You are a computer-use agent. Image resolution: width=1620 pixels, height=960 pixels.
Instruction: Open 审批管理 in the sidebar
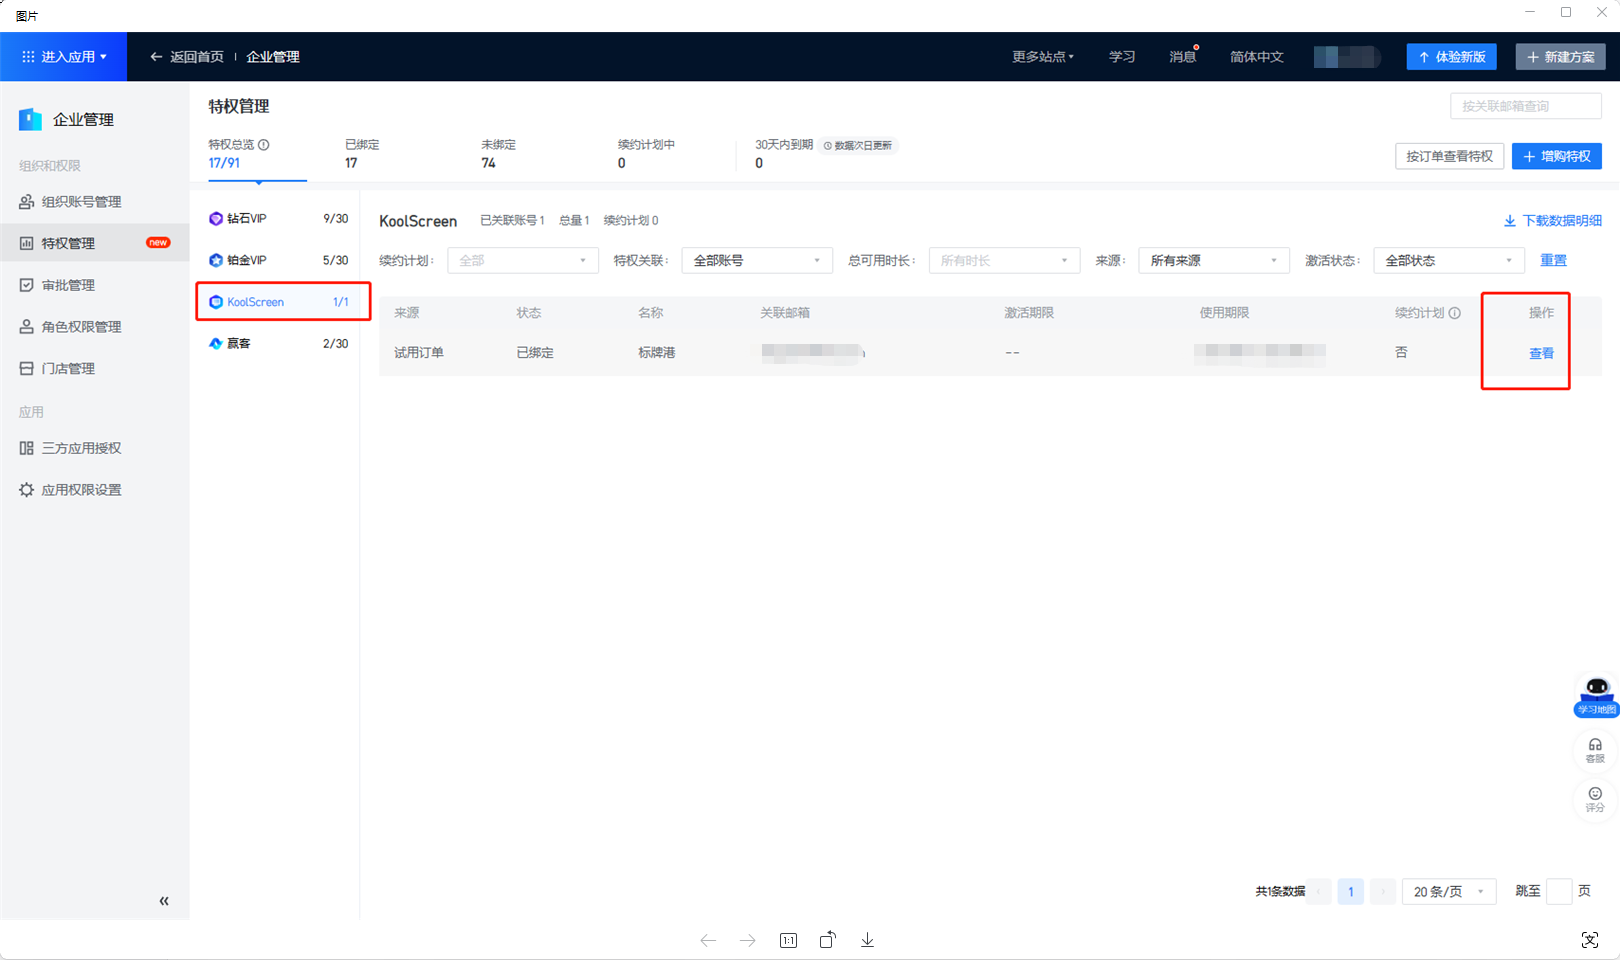pyautogui.click(x=68, y=285)
